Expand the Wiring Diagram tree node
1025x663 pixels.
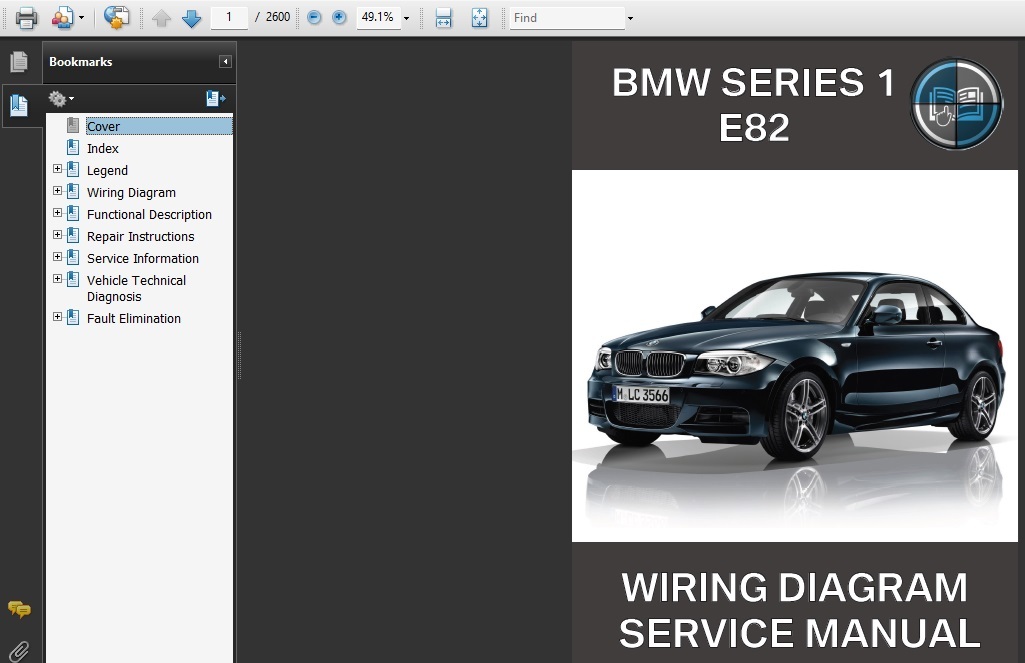click(58, 191)
